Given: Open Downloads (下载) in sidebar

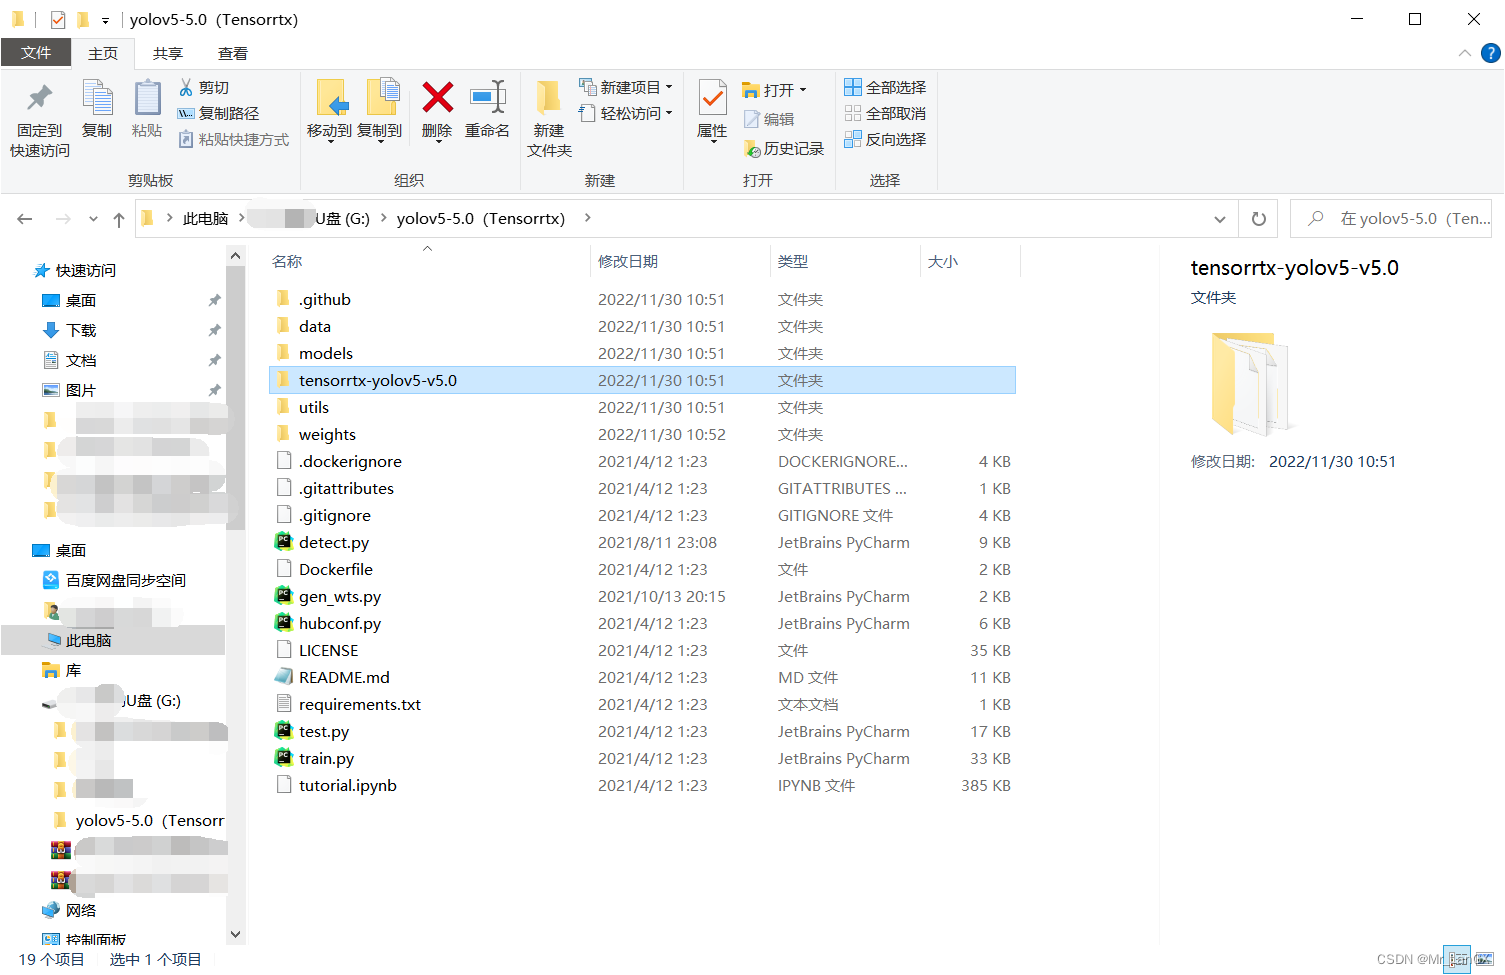Looking at the screenshot, I should tap(70, 331).
